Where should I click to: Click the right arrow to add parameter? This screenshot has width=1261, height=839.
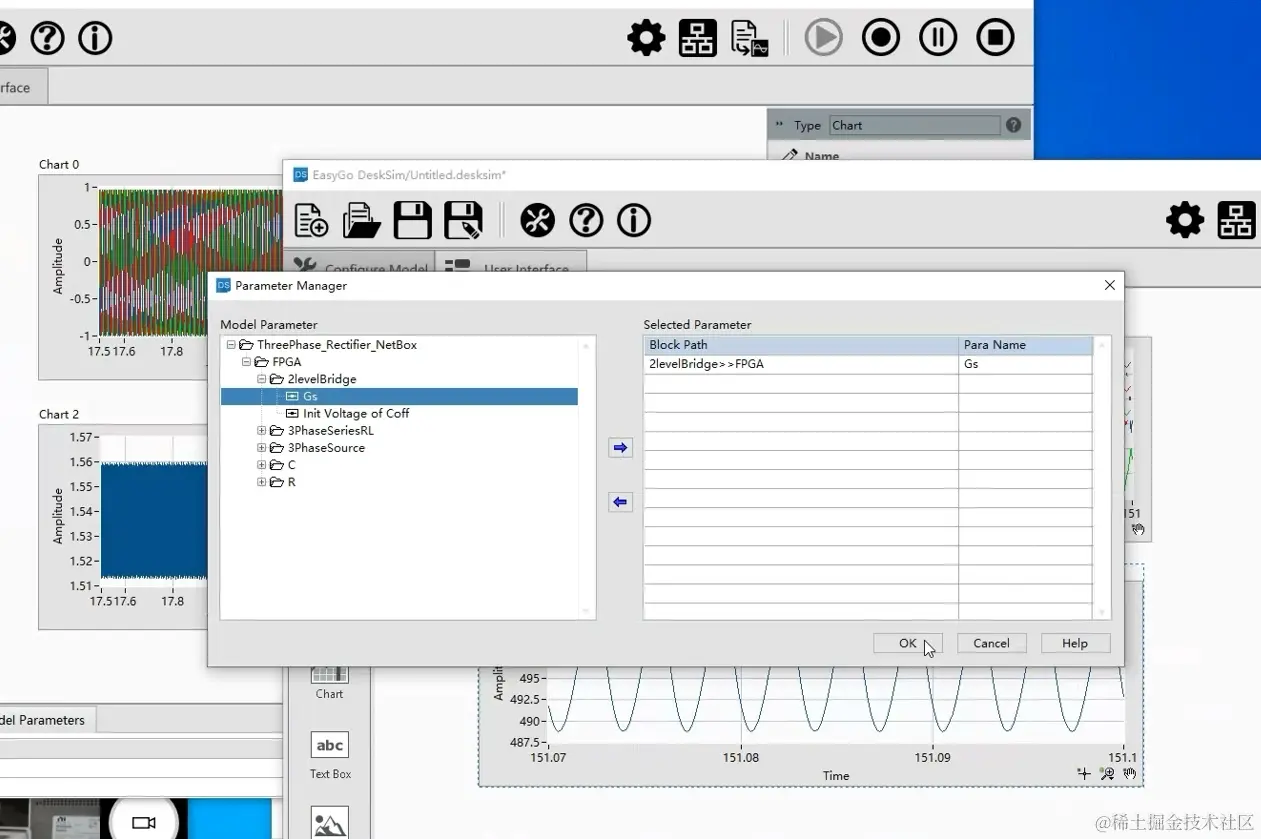(620, 448)
